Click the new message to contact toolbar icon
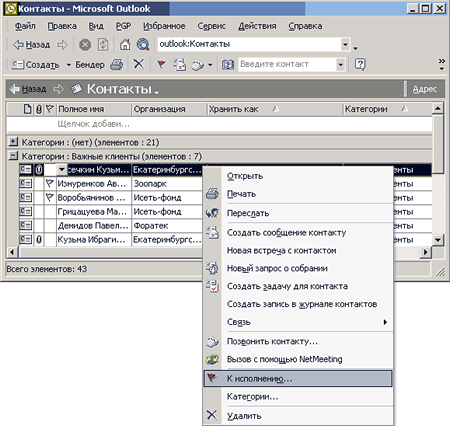The image size is (450, 426). click(179, 64)
